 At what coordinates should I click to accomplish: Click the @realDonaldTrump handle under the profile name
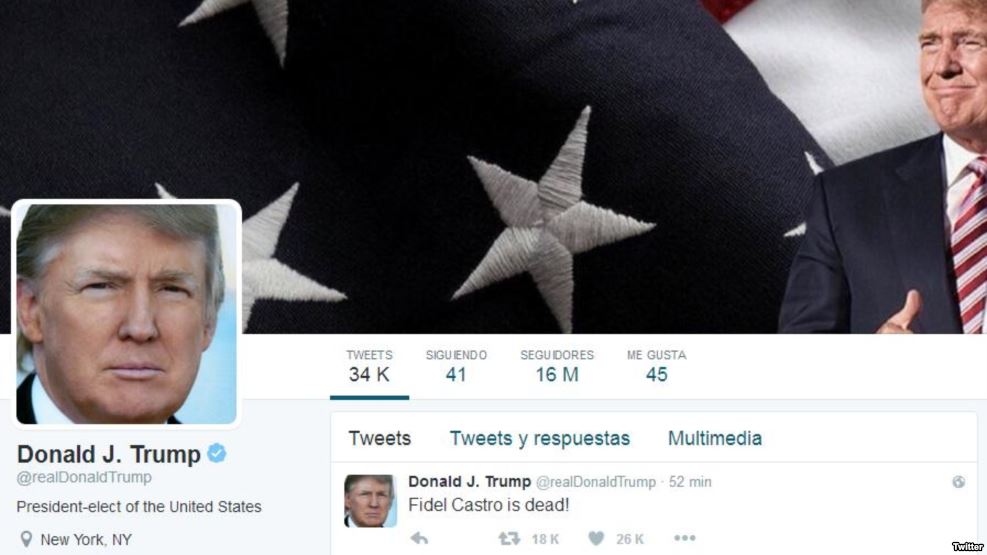click(84, 478)
